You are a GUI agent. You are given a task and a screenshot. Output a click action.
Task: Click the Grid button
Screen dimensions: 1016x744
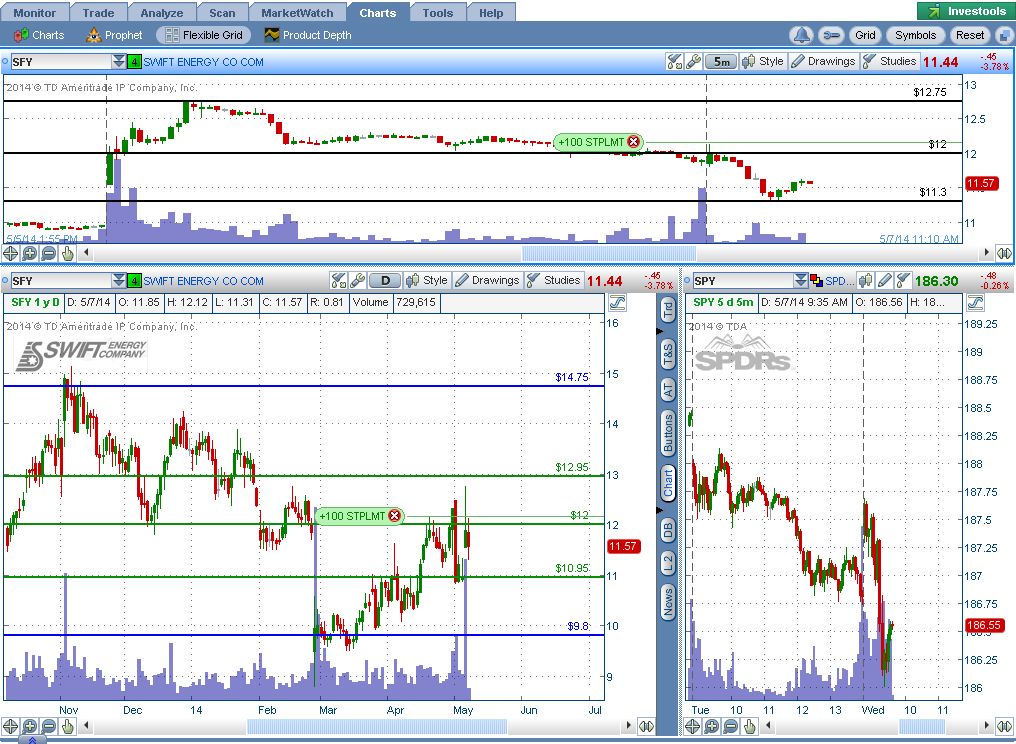click(x=865, y=35)
